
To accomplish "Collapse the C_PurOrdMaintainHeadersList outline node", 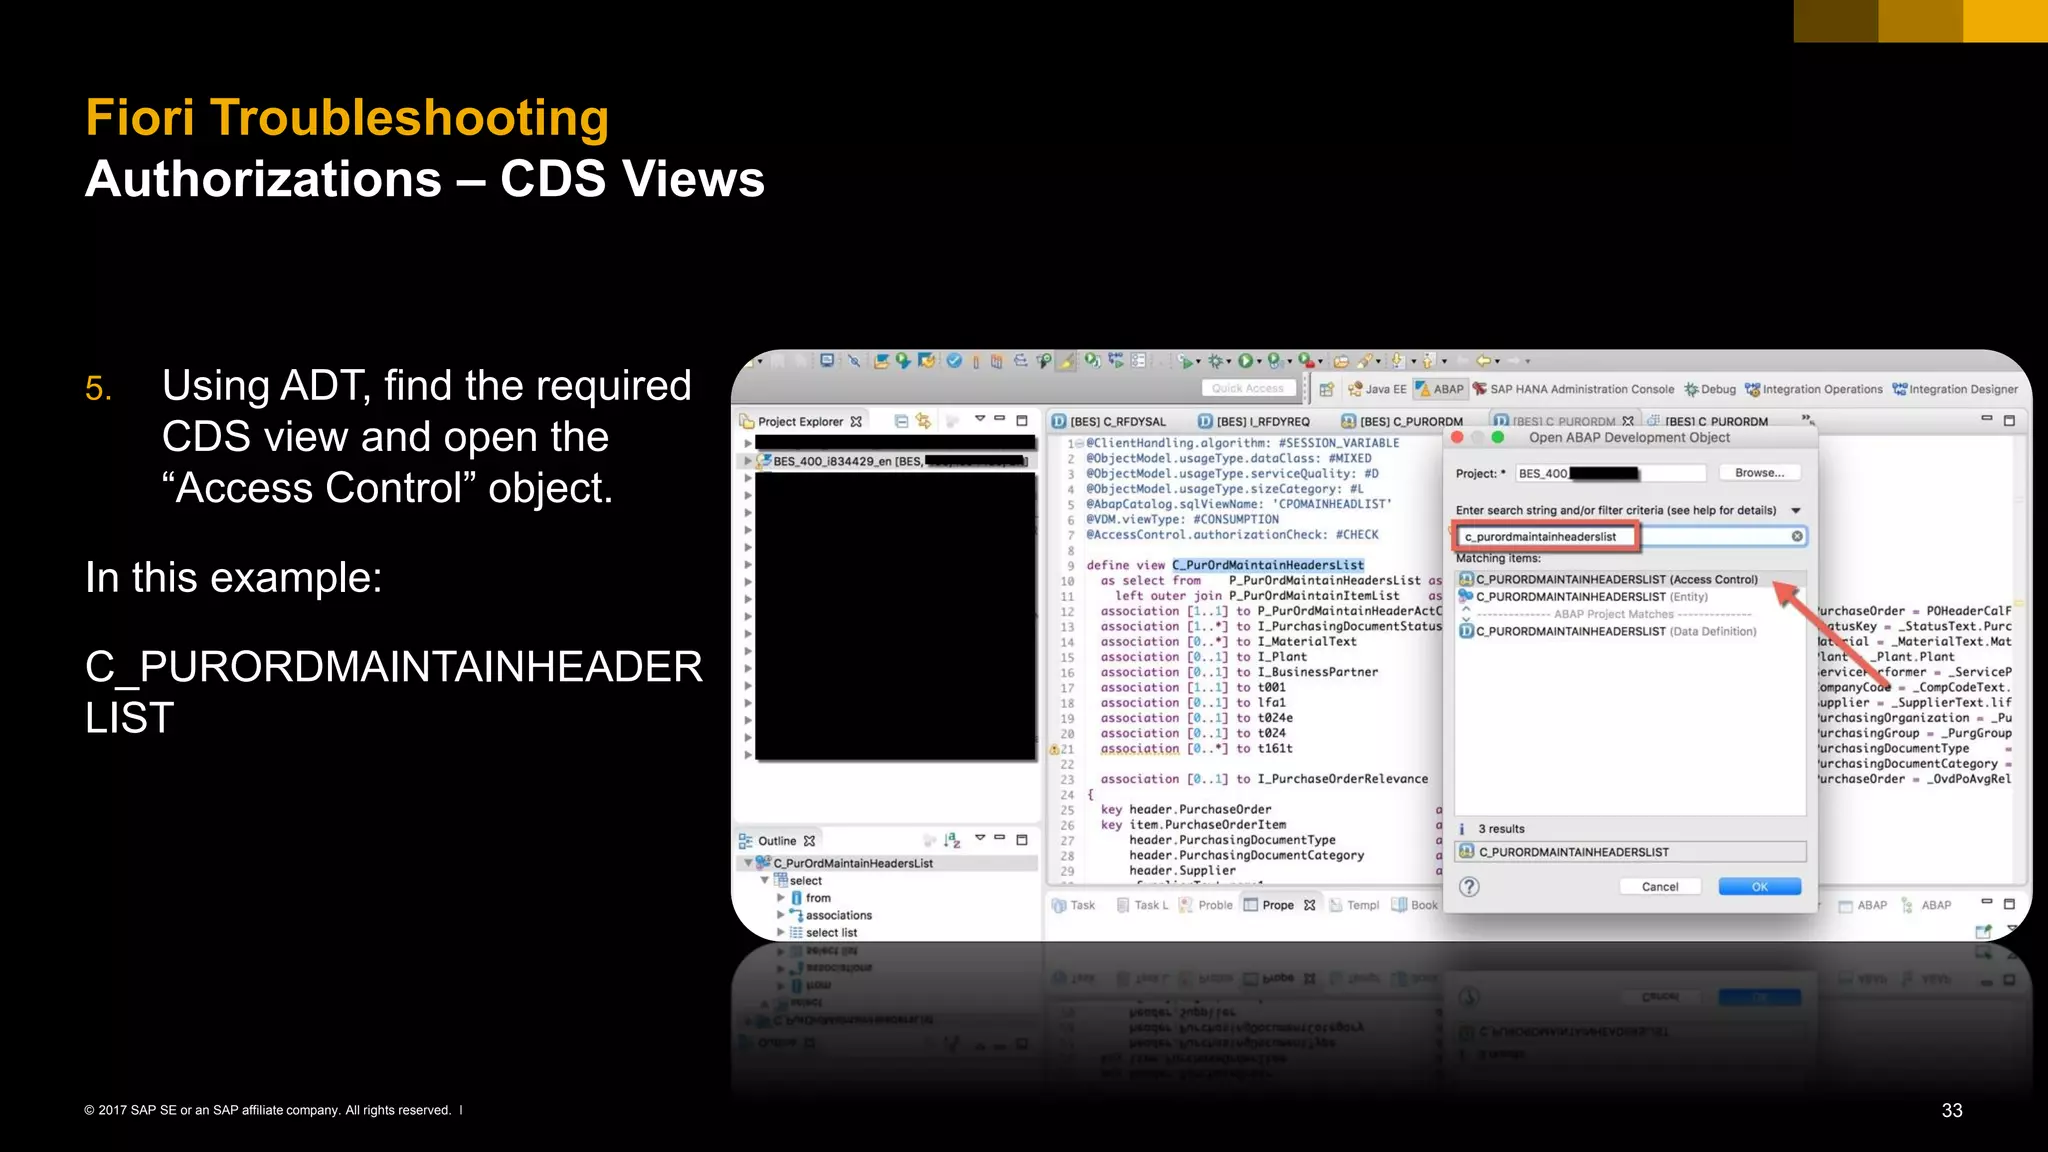I will click(x=747, y=863).
